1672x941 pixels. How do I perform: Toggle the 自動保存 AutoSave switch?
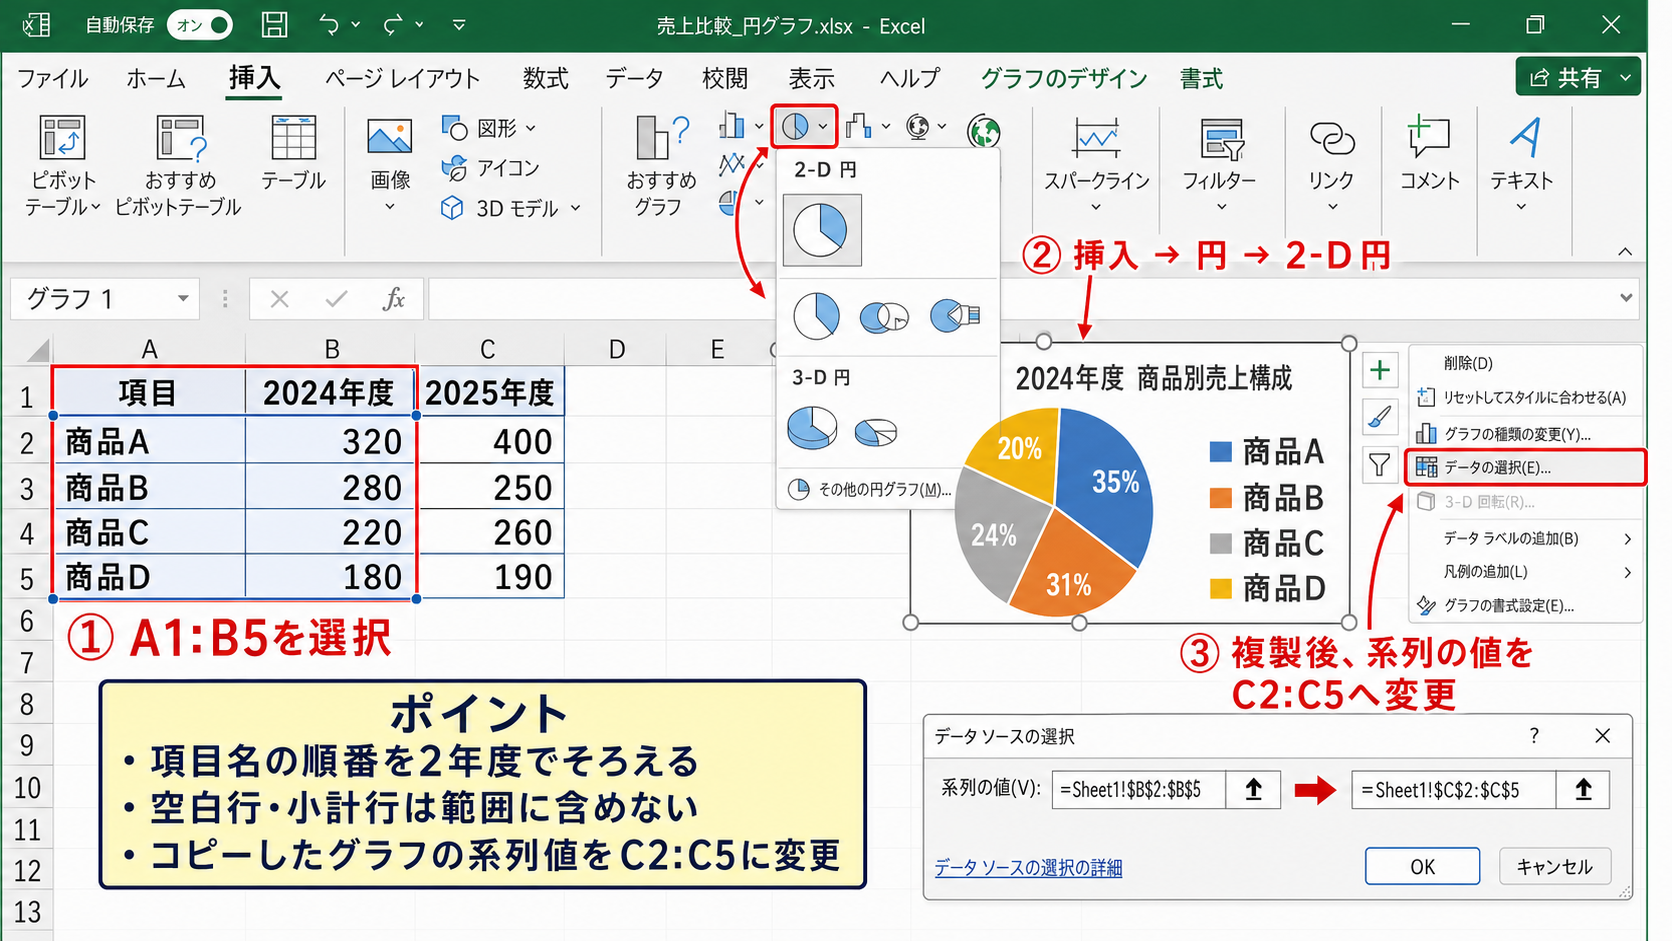coord(200,25)
